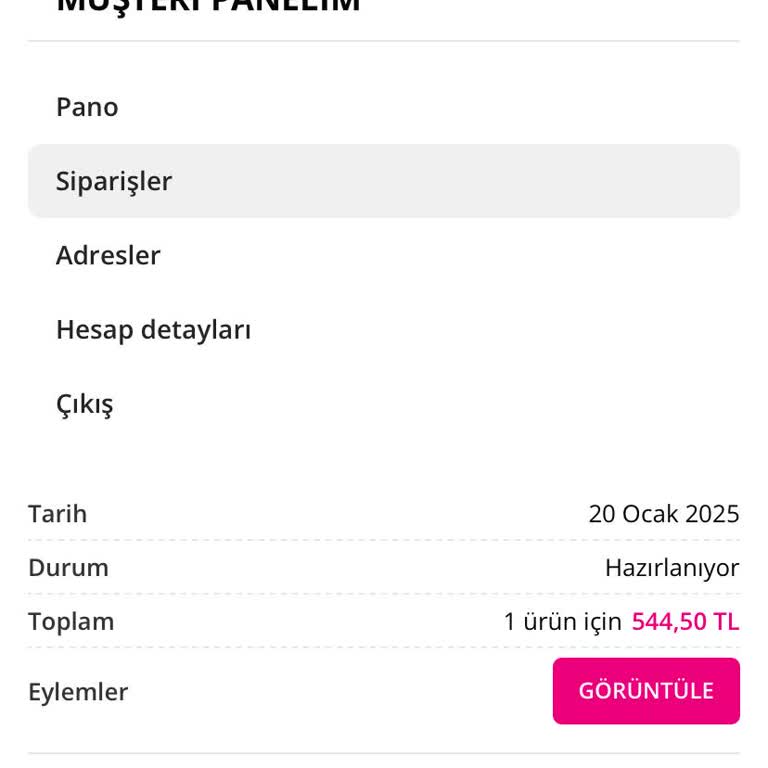Open Hesap detayları account page
This screenshot has height=768, width=768.
(153, 329)
